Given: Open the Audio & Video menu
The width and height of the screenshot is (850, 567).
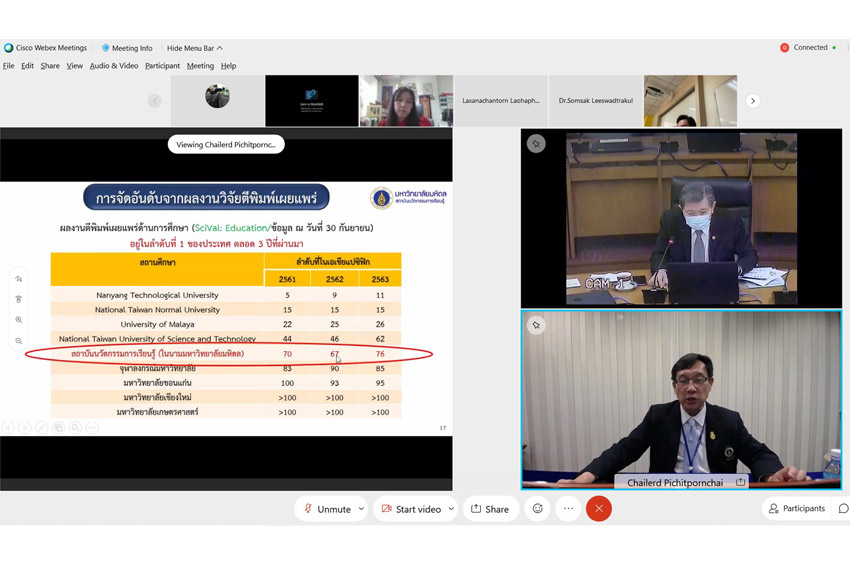Looking at the screenshot, I should tap(114, 66).
